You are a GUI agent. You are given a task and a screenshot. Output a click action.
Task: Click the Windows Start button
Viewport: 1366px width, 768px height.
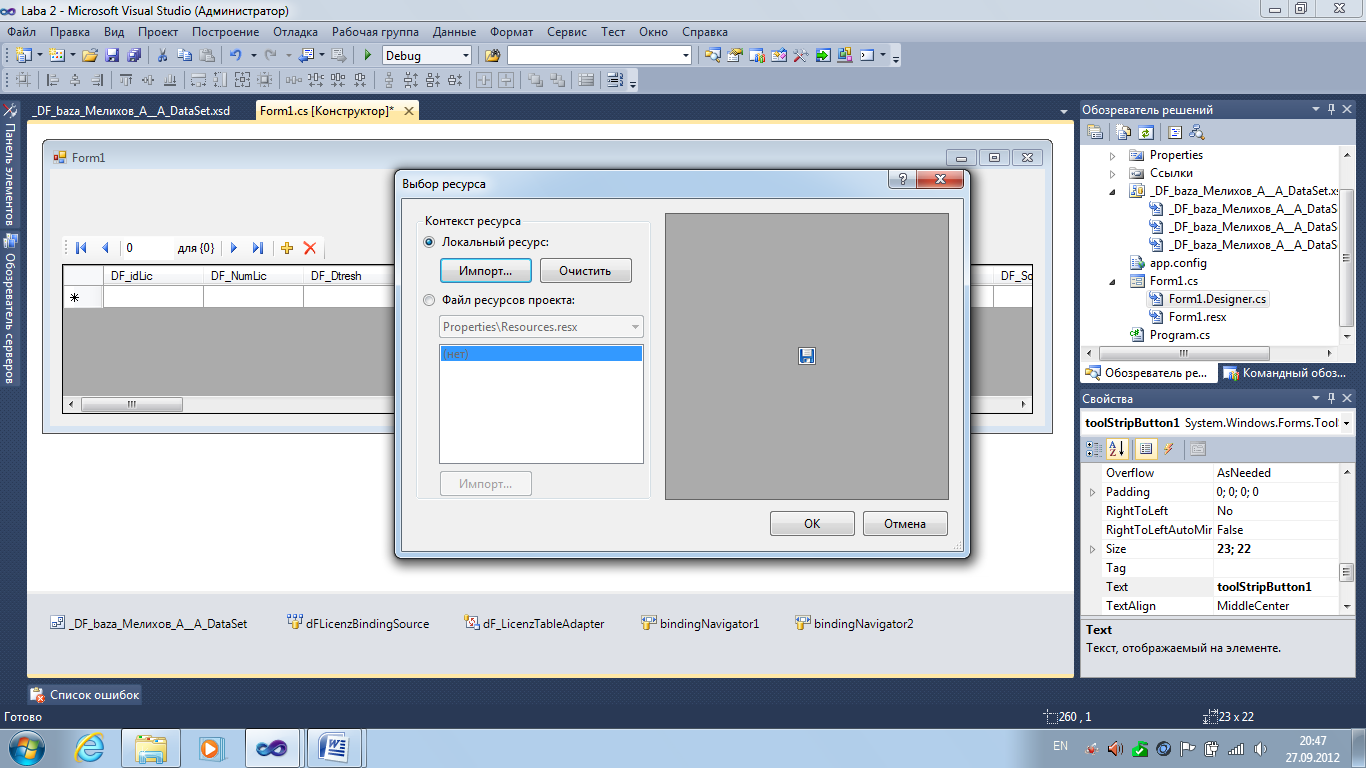coord(26,747)
